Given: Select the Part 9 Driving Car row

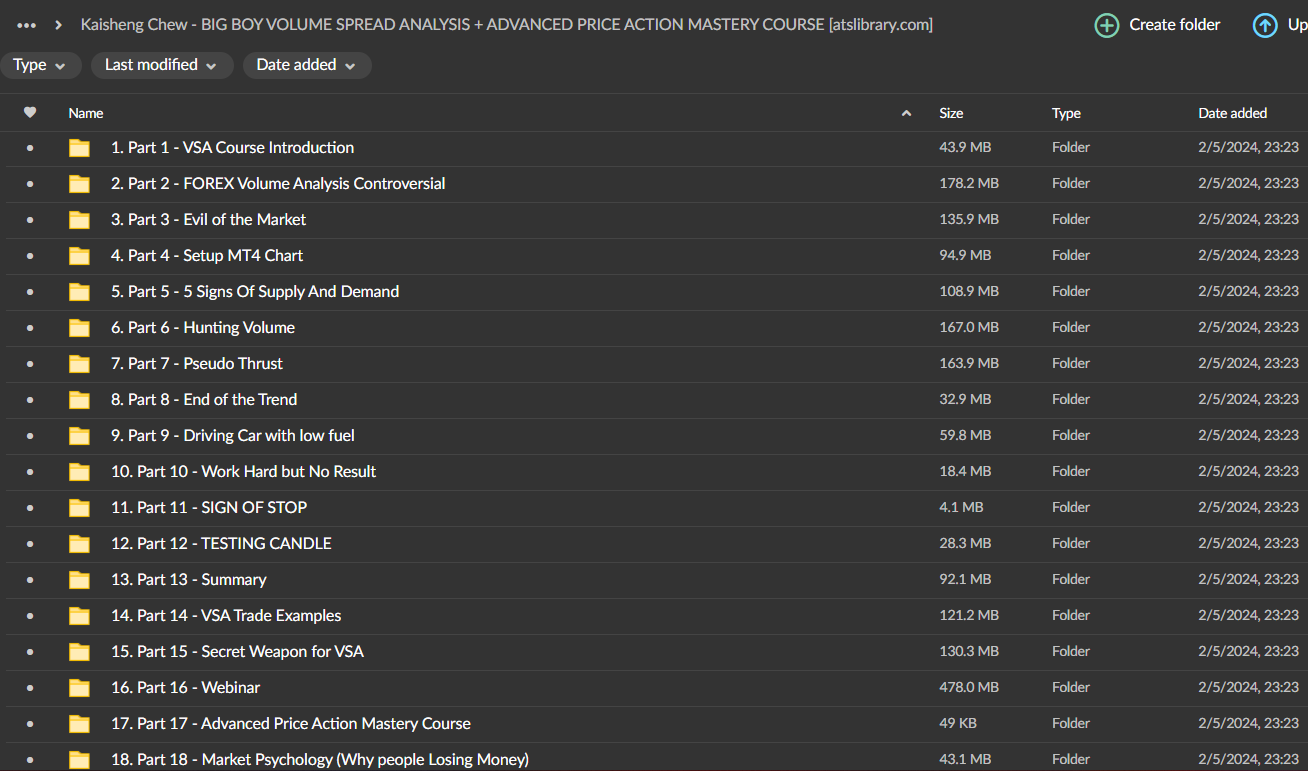Looking at the screenshot, I should pos(600,436).
